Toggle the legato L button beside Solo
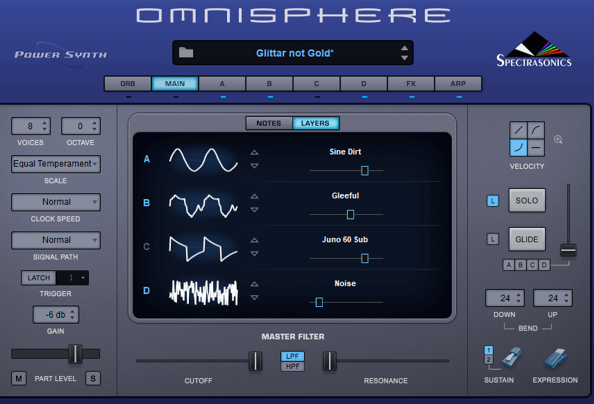Screen dimensions: 594x404 492,201
